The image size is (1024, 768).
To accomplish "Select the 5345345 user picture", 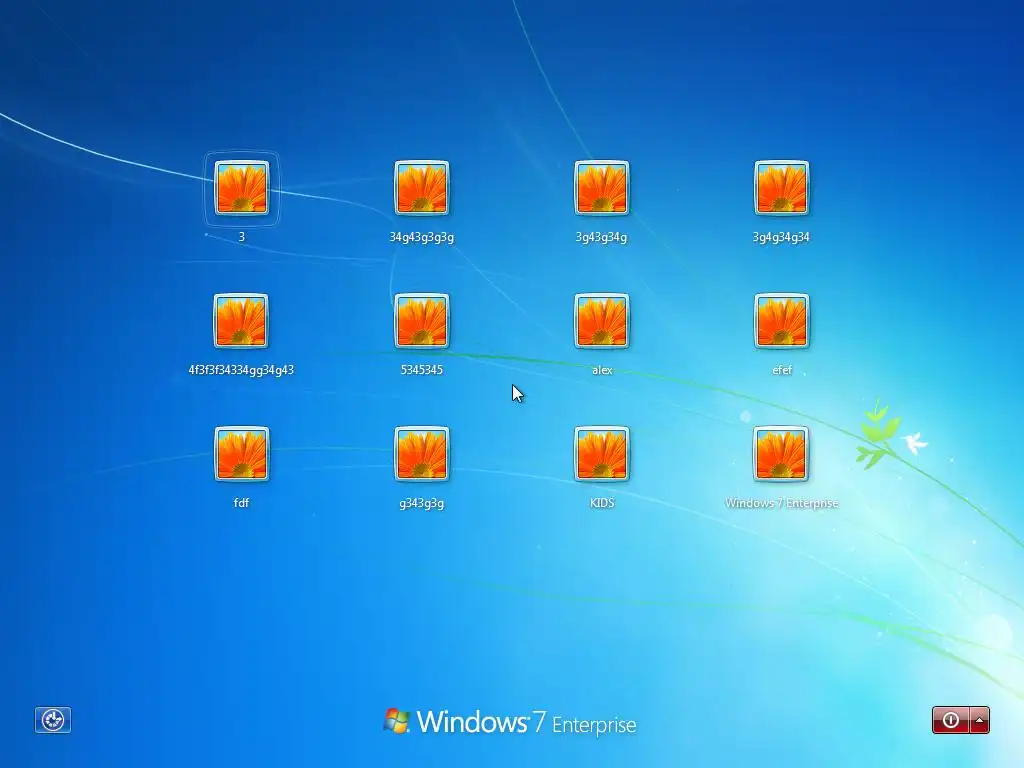I will 421,321.
